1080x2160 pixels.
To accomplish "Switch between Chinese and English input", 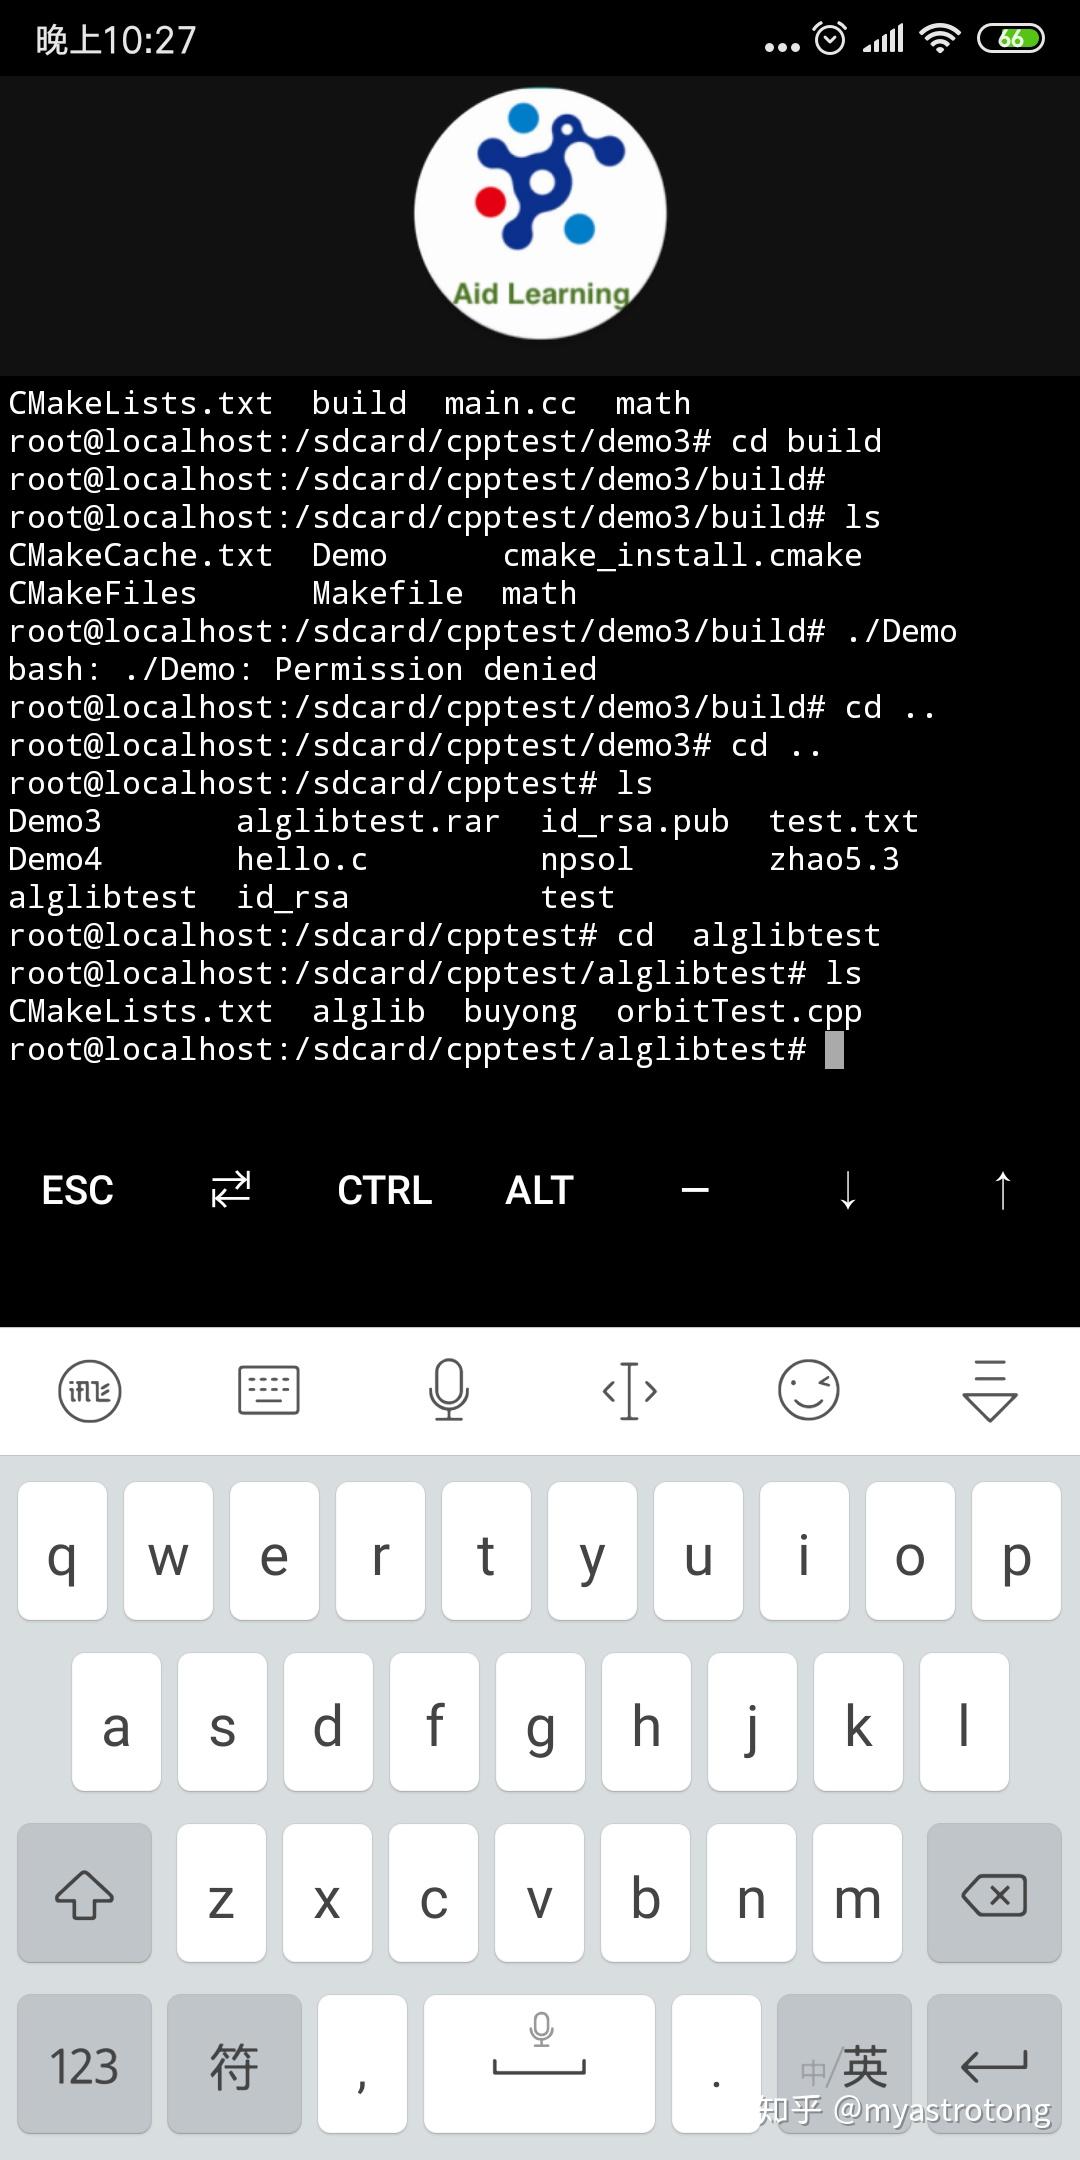I will click(x=844, y=2066).
